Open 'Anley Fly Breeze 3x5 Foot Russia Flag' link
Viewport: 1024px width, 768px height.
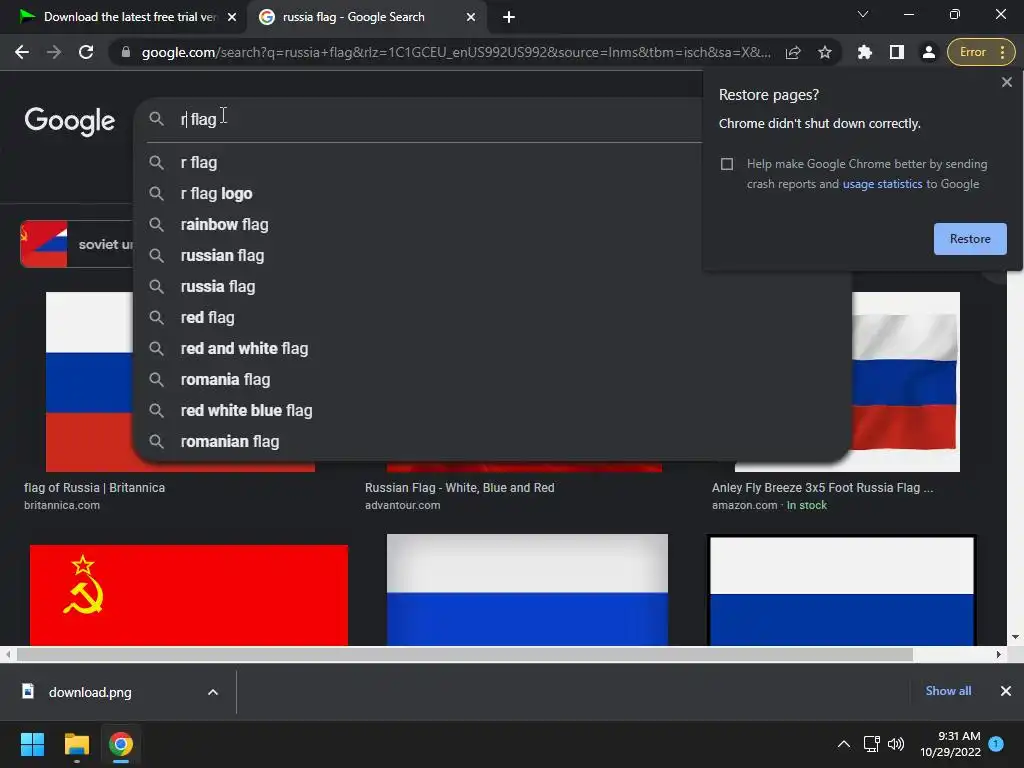[x=822, y=488]
